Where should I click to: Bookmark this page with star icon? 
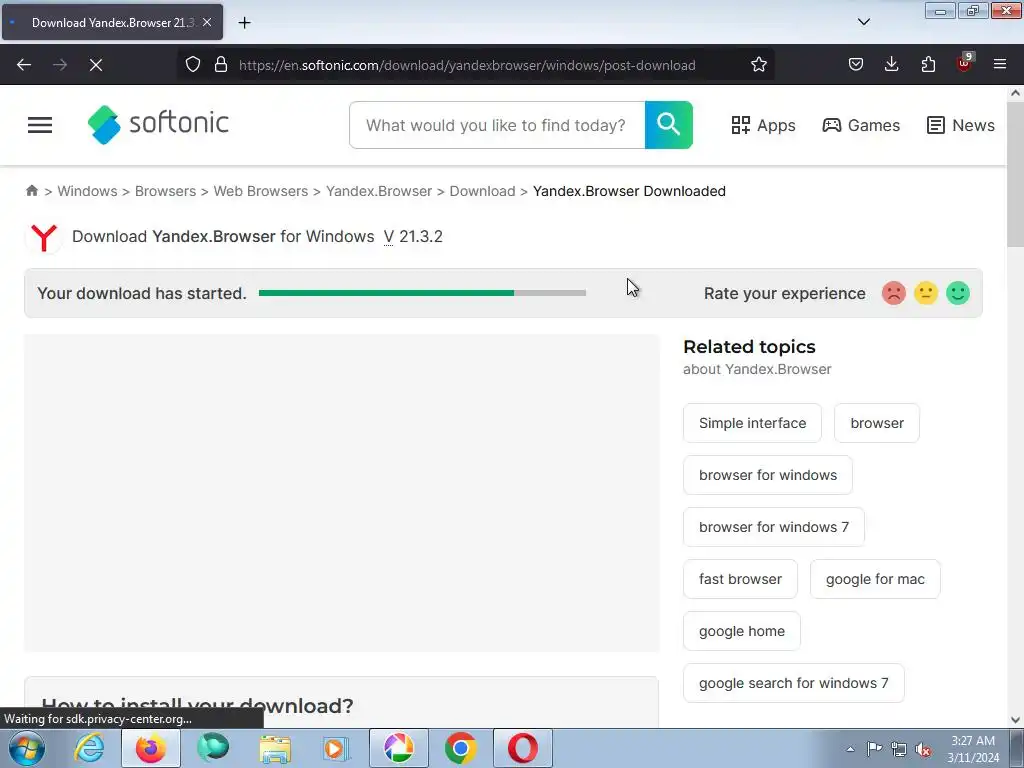tap(758, 65)
